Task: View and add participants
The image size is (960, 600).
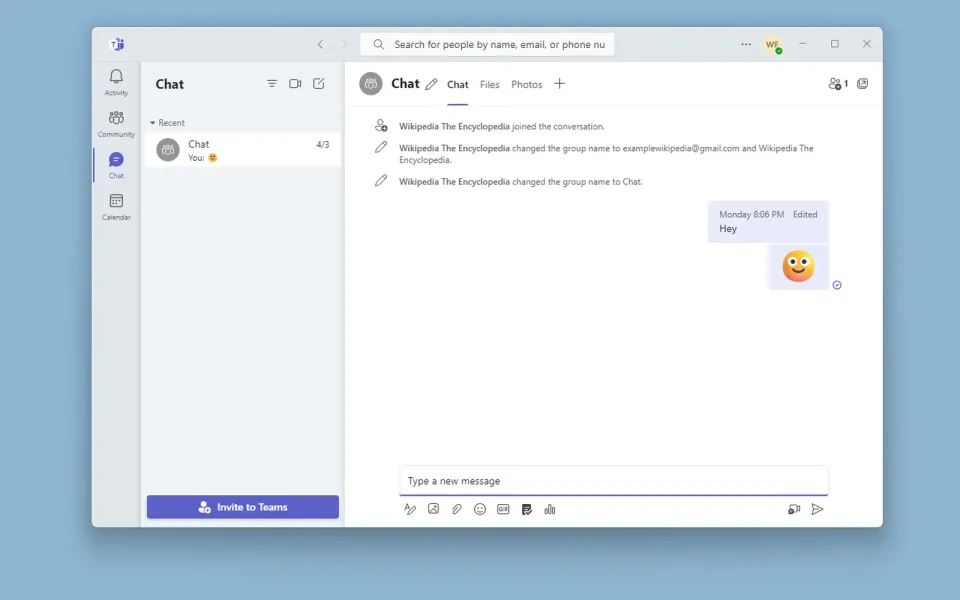Action: (x=838, y=84)
